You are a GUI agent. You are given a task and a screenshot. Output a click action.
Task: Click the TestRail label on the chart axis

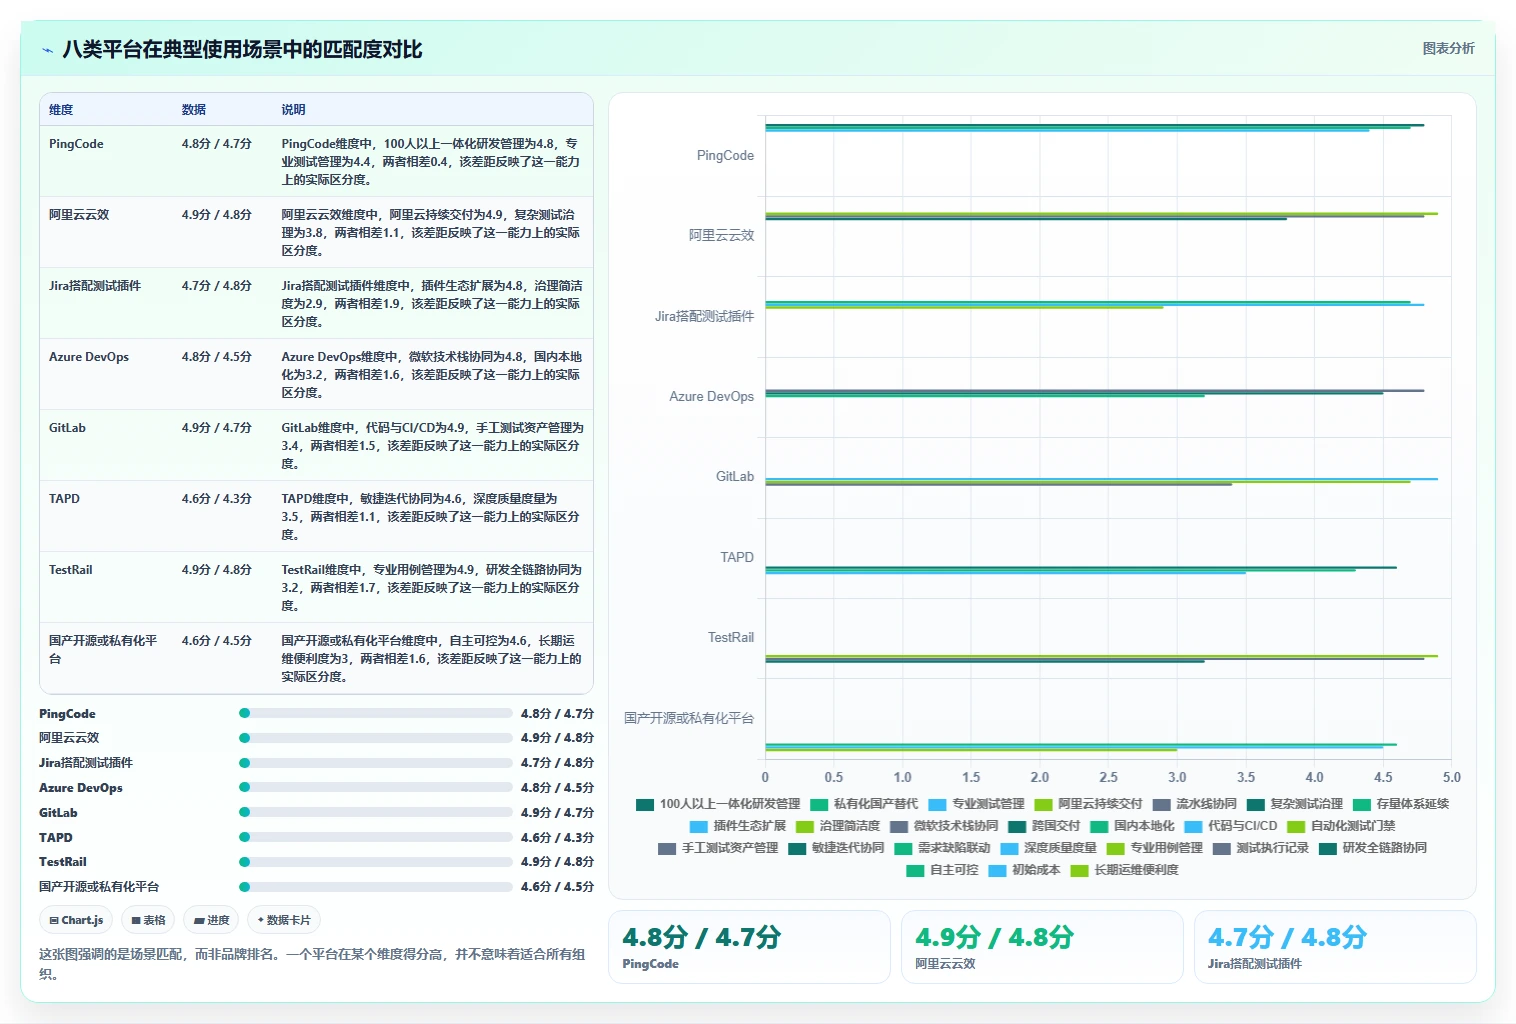click(731, 638)
